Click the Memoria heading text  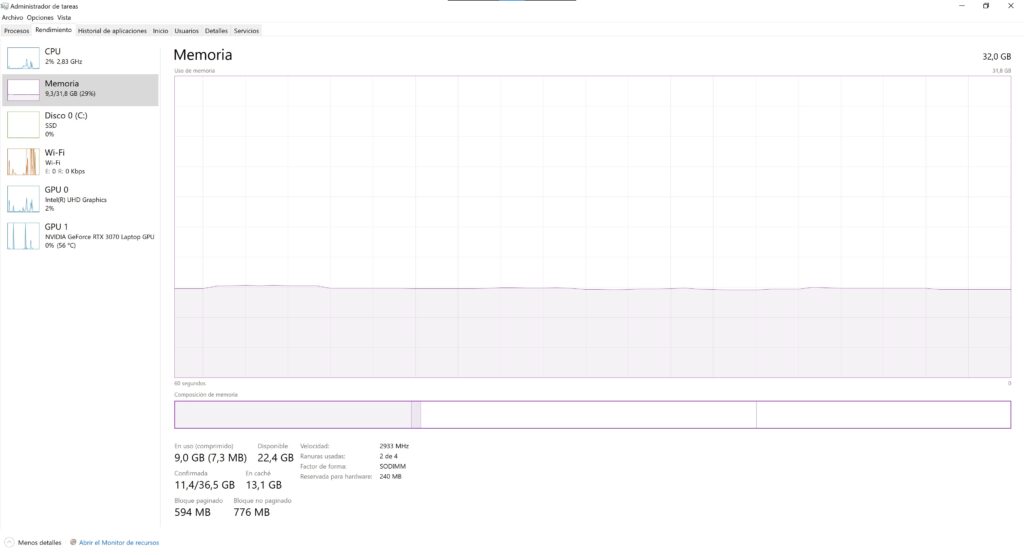click(202, 55)
